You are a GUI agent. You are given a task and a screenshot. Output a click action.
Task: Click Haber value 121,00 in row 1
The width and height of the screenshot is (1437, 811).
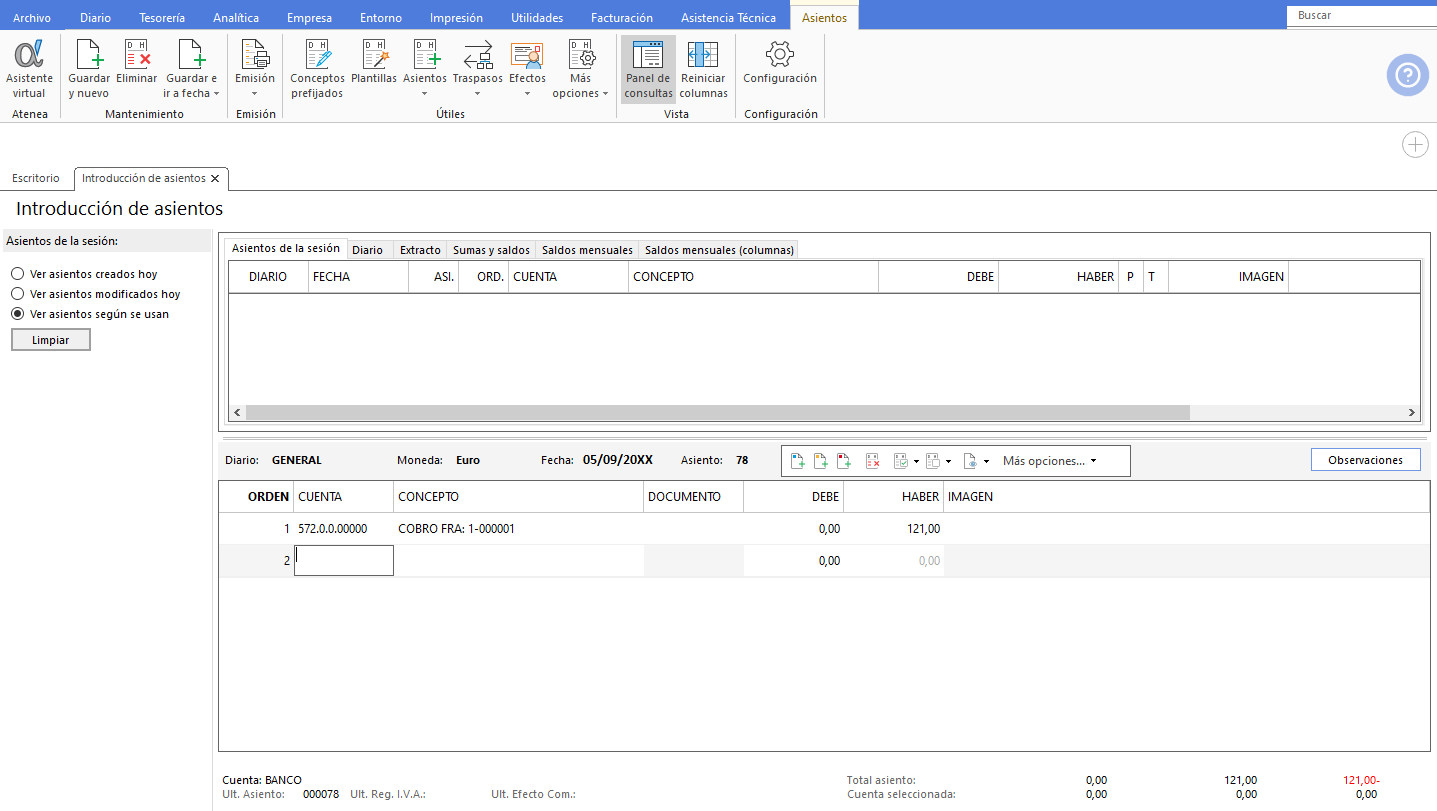pos(924,529)
